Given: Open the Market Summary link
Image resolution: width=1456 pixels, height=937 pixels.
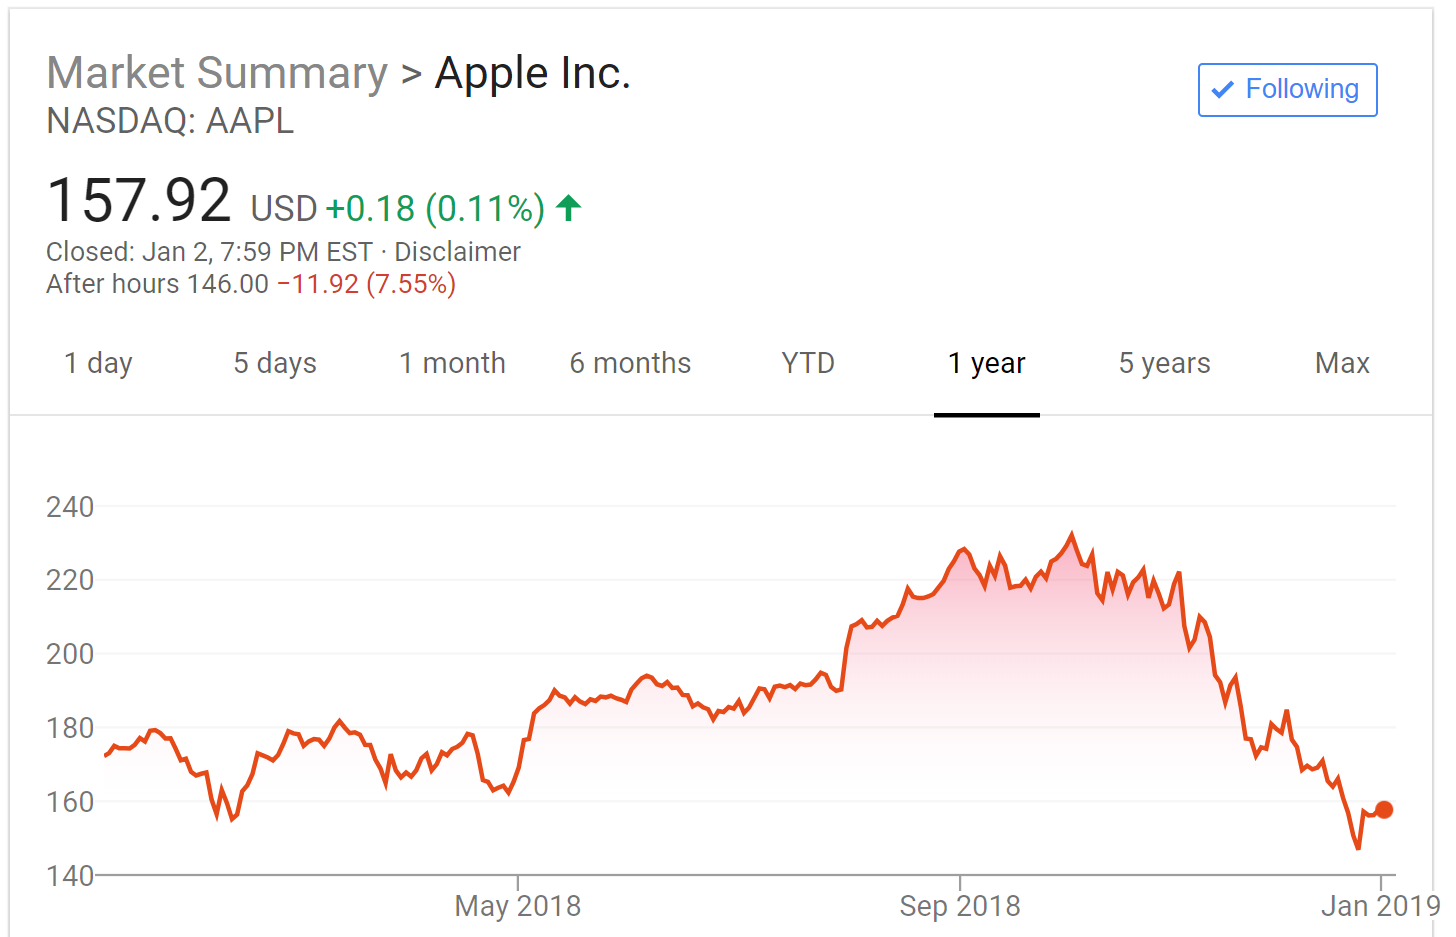Looking at the screenshot, I should point(217,73).
